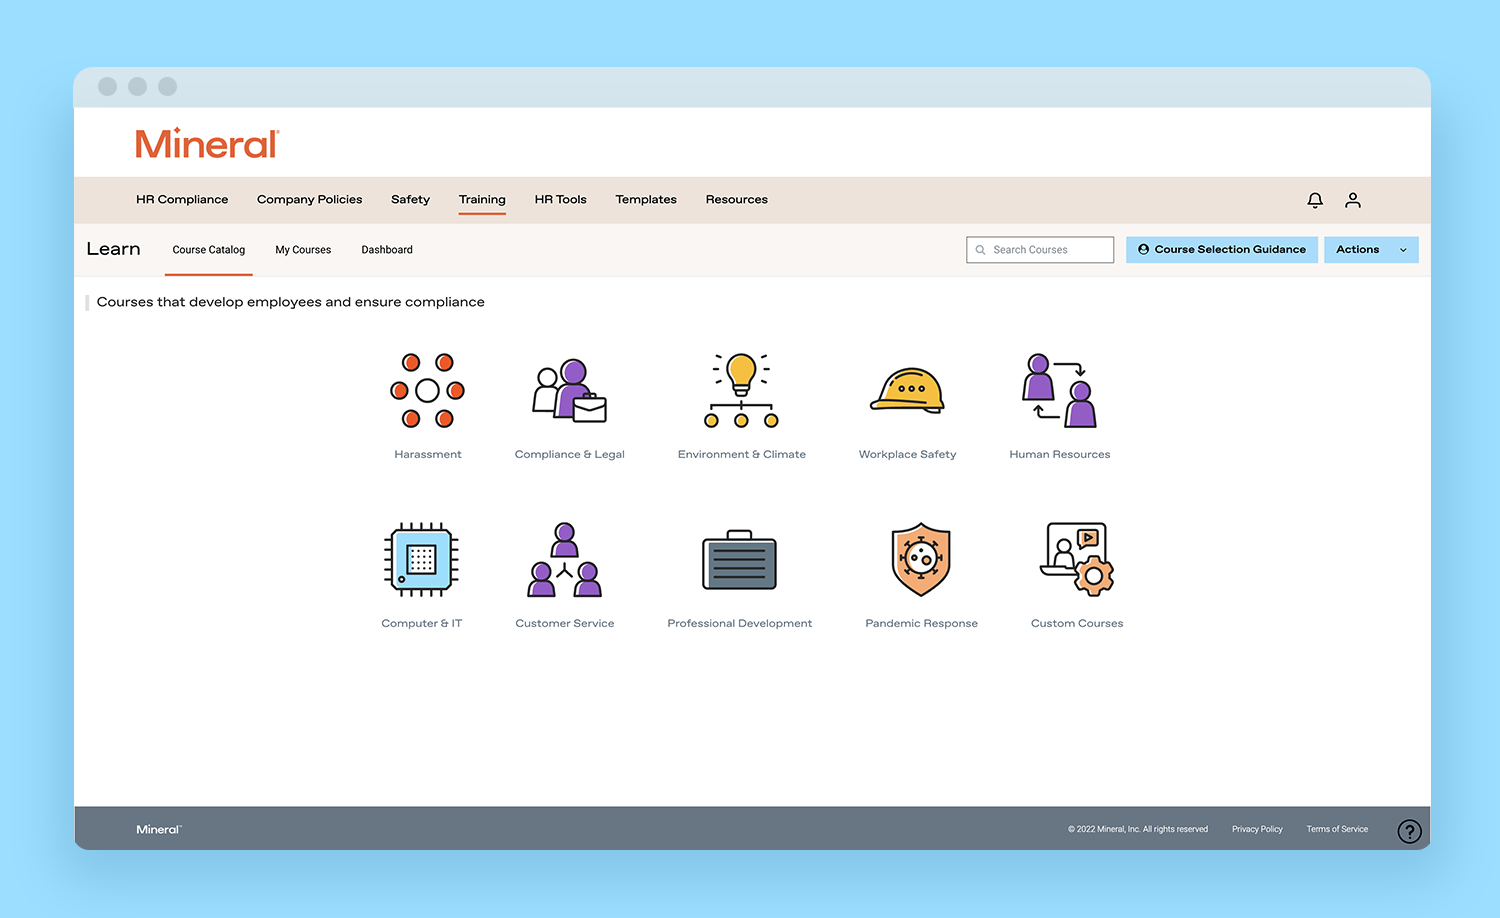Open the Environment & Climate lightbulb icon
This screenshot has height=918, width=1500.
point(741,391)
